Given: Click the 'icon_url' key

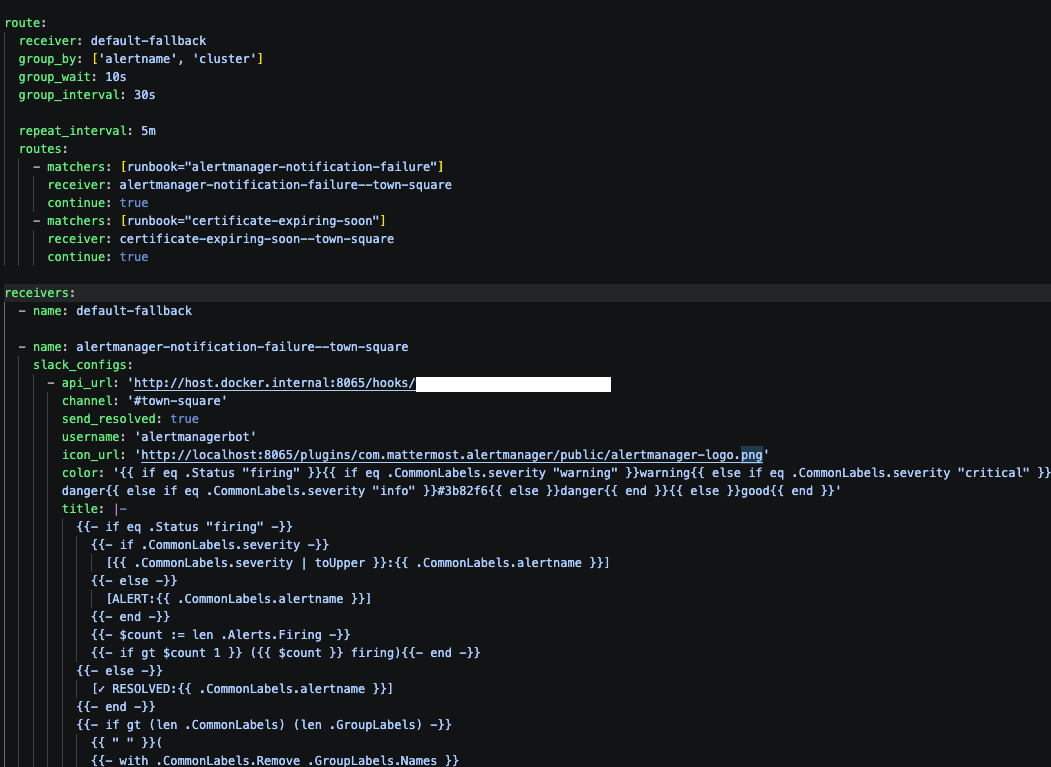Looking at the screenshot, I should pyautogui.click(x=91, y=455).
